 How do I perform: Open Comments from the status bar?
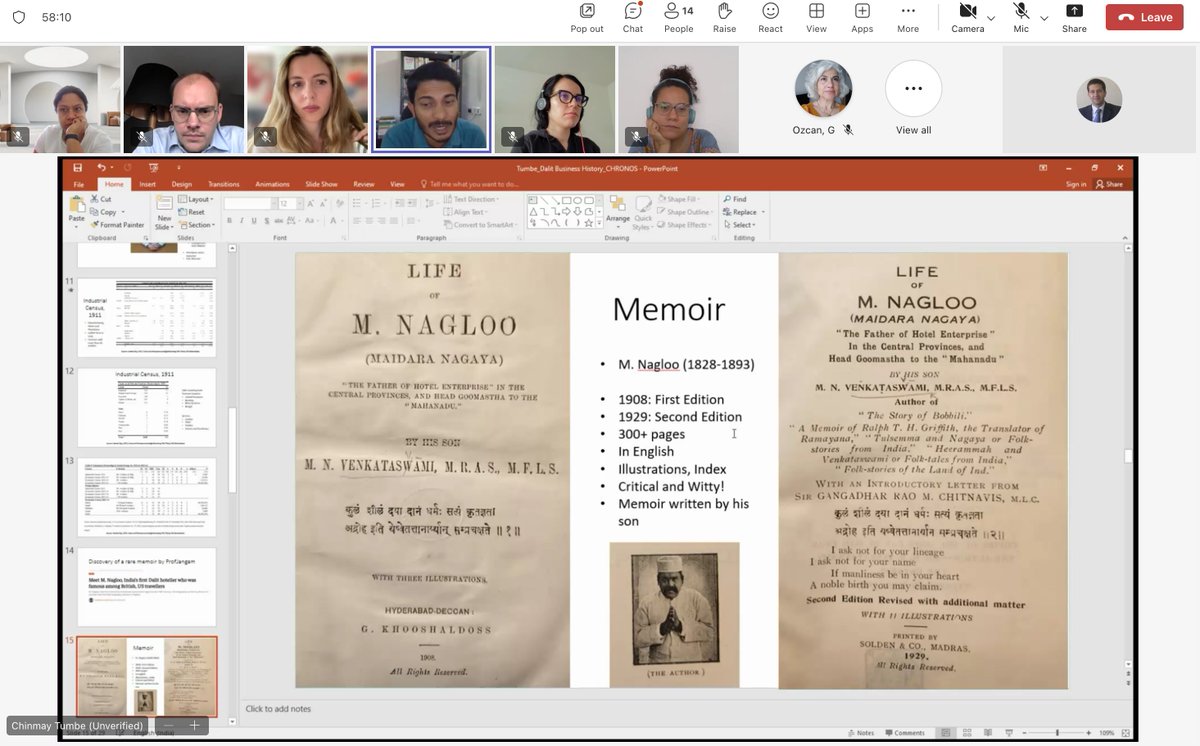click(905, 733)
